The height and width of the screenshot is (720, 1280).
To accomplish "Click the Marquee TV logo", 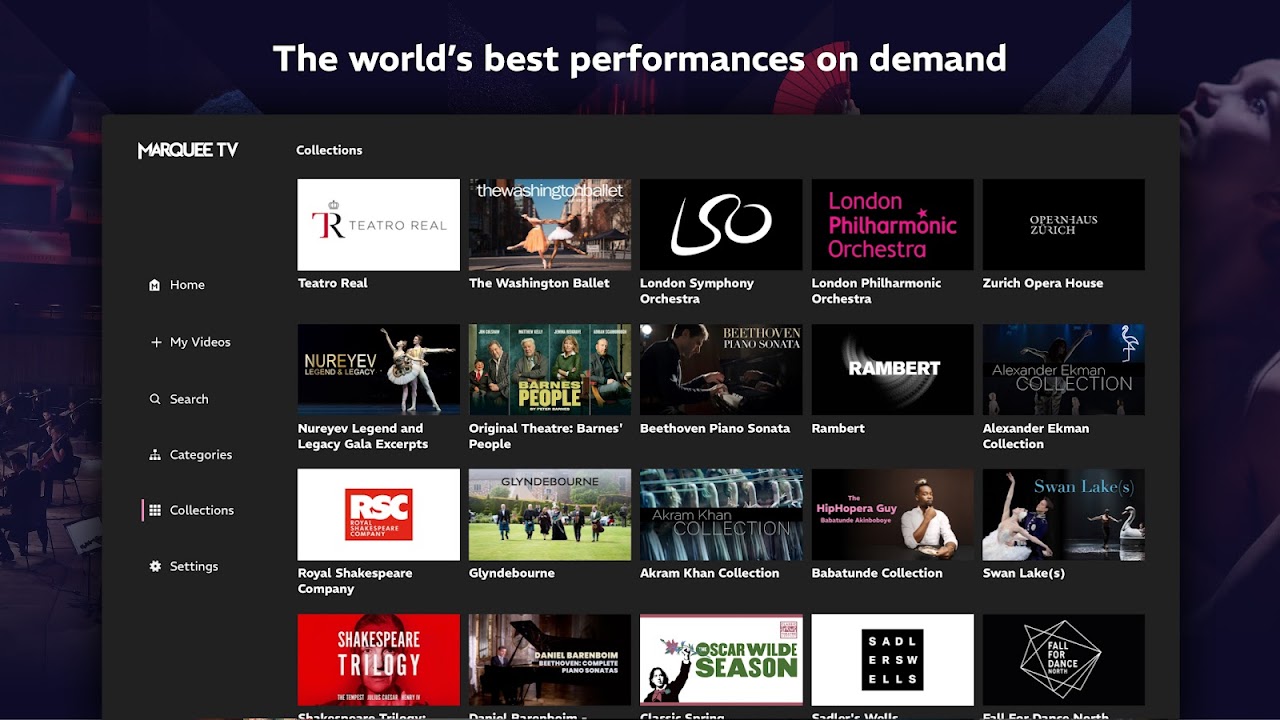I will click(x=188, y=150).
